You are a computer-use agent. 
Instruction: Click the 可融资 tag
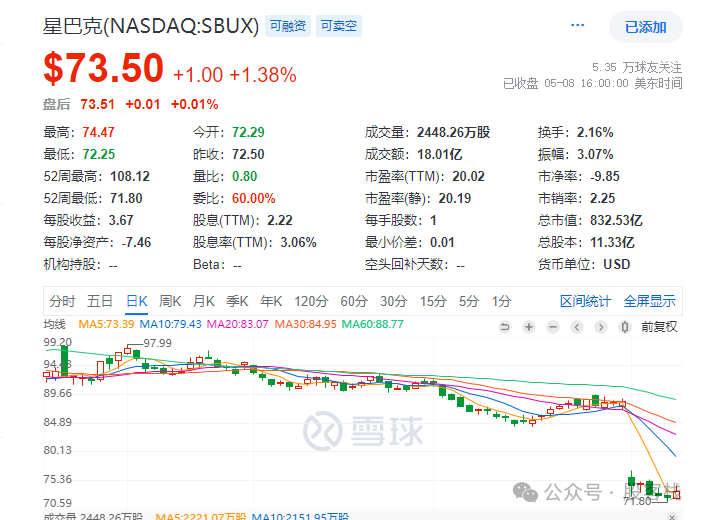288,26
